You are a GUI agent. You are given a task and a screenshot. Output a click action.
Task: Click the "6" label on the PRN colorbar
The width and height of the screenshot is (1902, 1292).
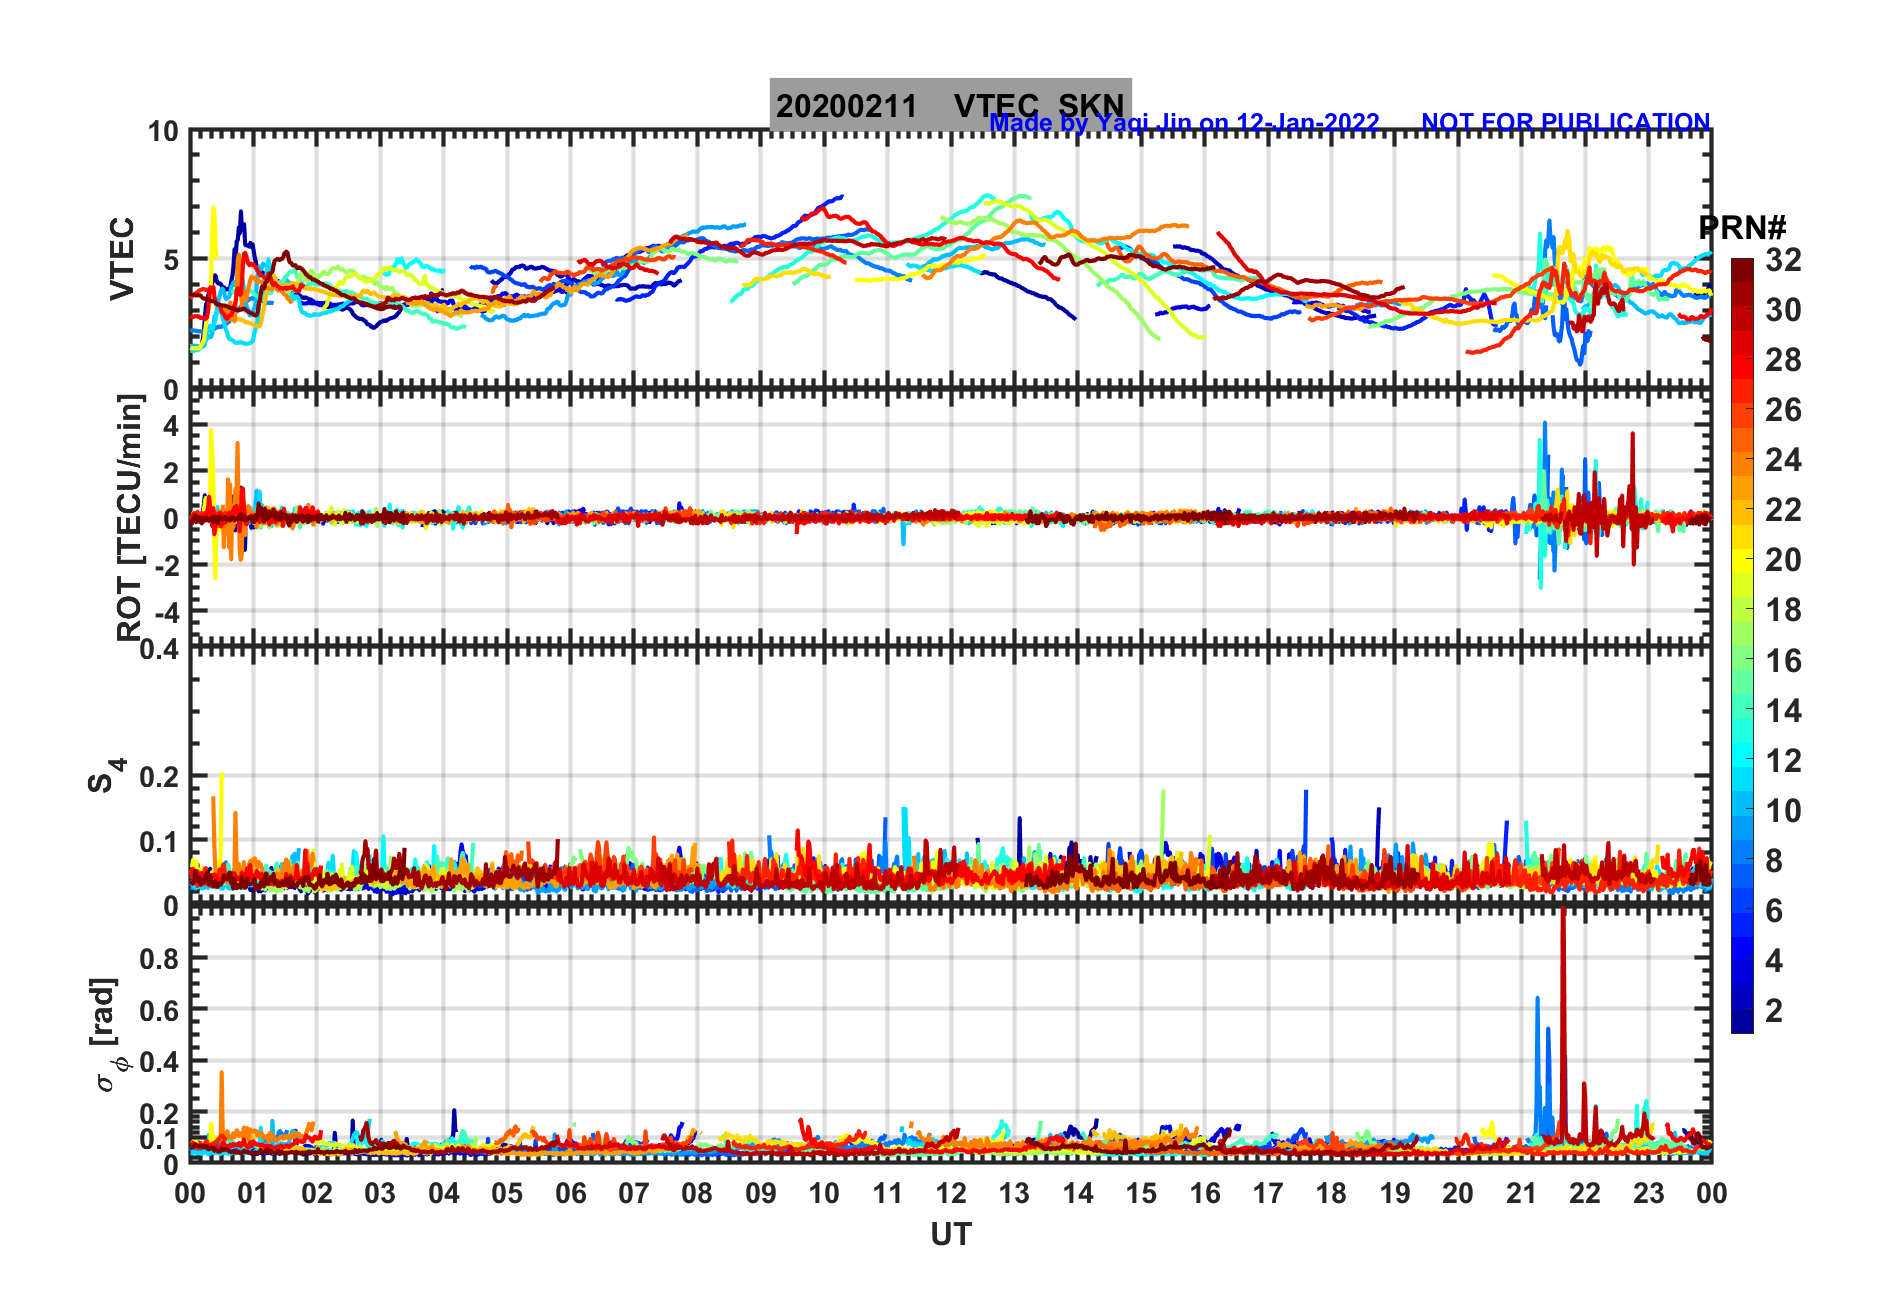point(1774,911)
